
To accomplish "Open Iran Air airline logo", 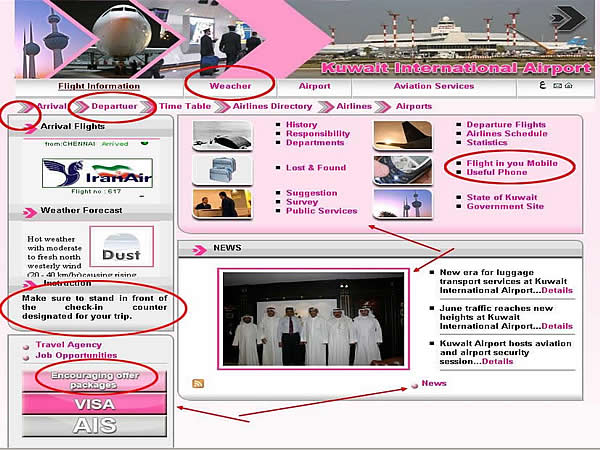I will coord(98,173).
